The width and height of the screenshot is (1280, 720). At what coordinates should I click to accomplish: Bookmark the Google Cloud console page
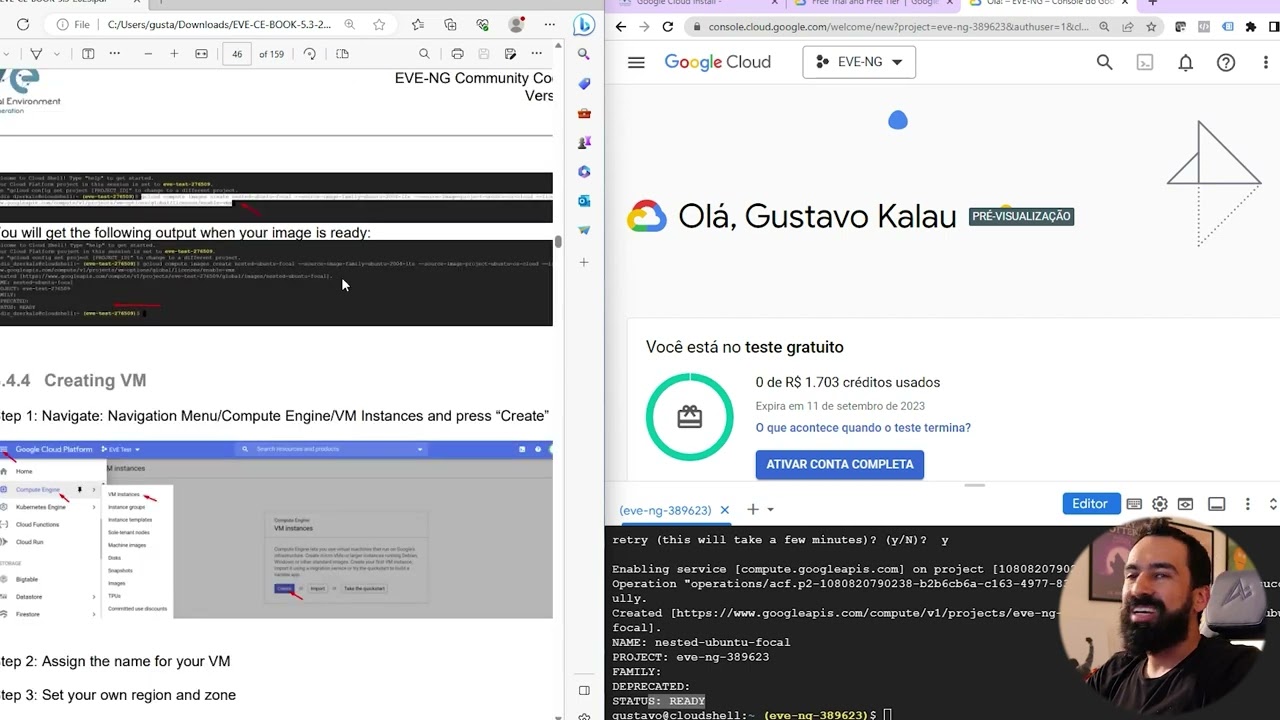tap(1151, 27)
